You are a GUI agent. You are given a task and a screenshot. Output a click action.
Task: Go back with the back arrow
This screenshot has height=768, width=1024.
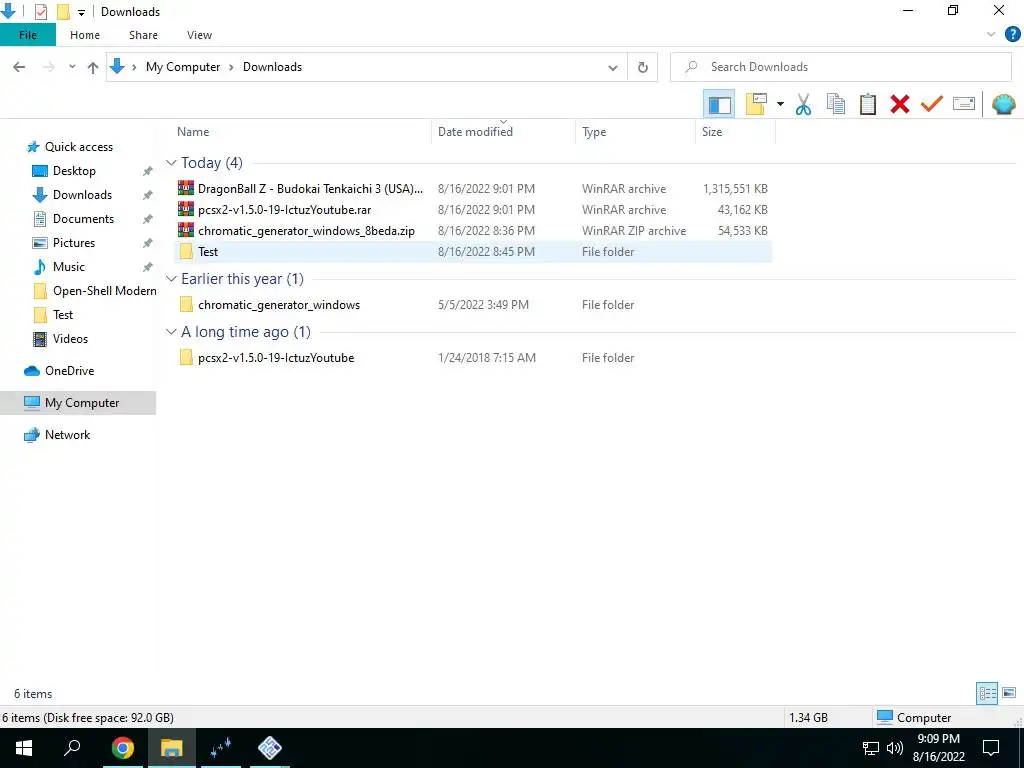(19, 67)
